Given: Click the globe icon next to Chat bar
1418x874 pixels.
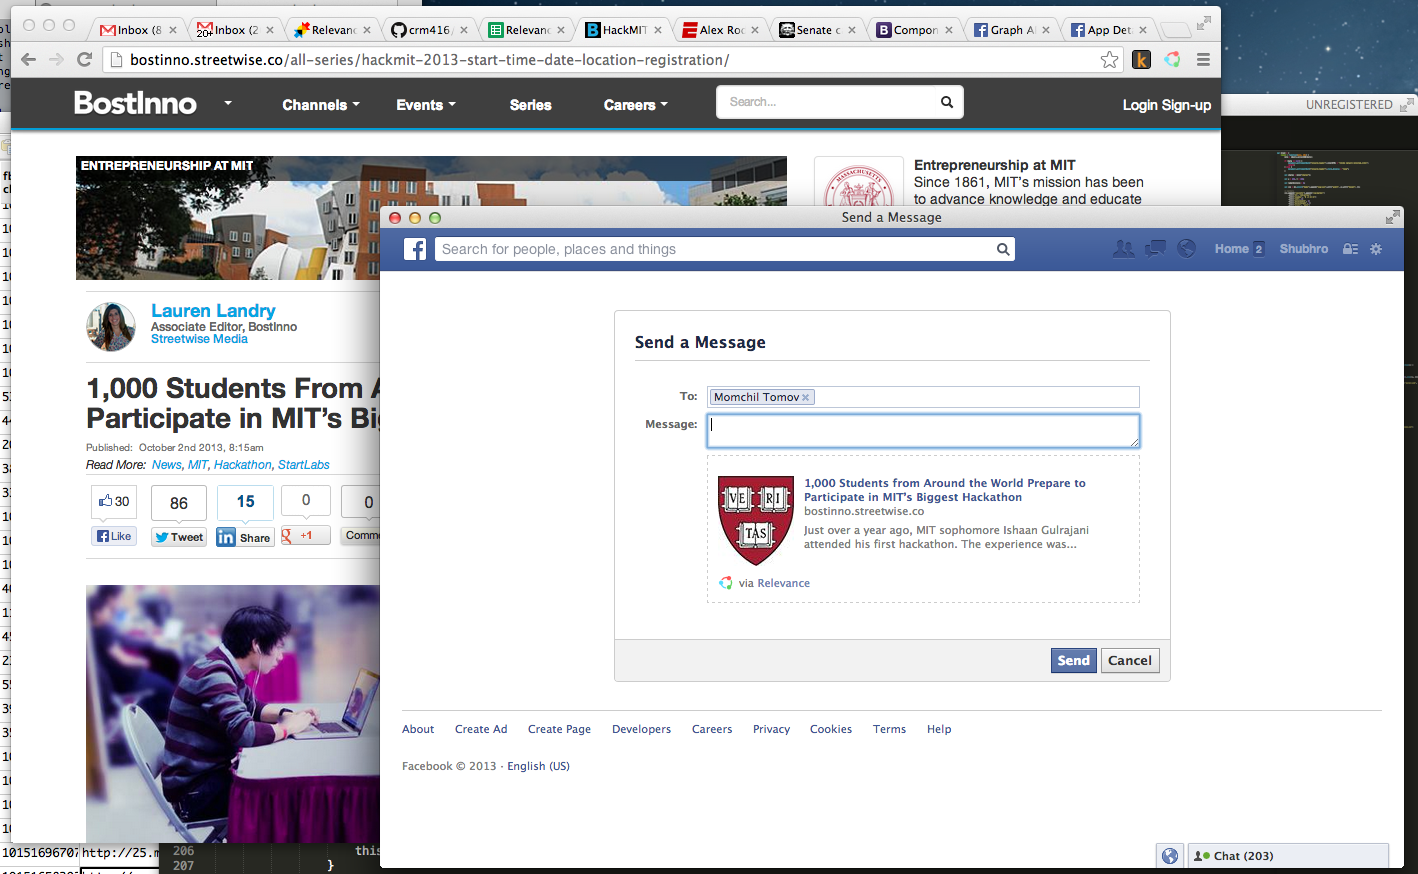Looking at the screenshot, I should pyautogui.click(x=1170, y=856).
